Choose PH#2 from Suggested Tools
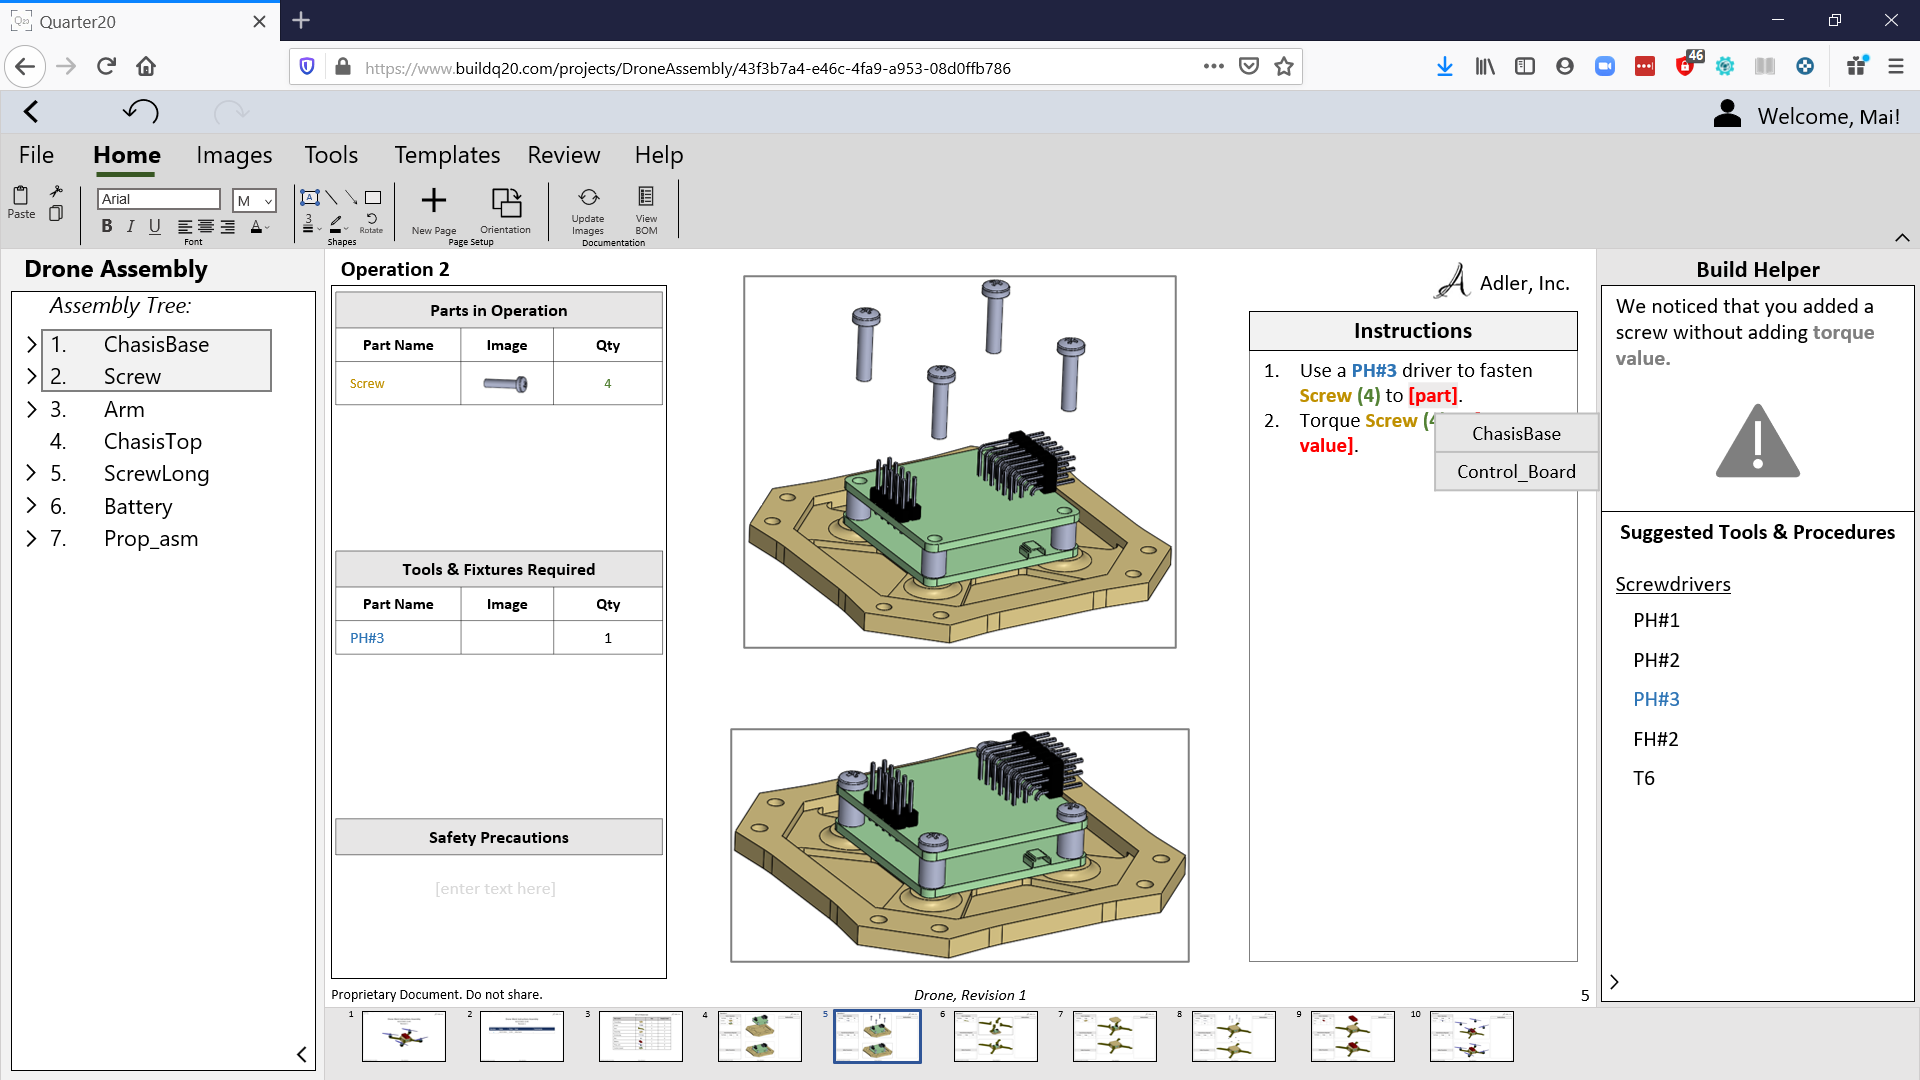 (x=1656, y=660)
